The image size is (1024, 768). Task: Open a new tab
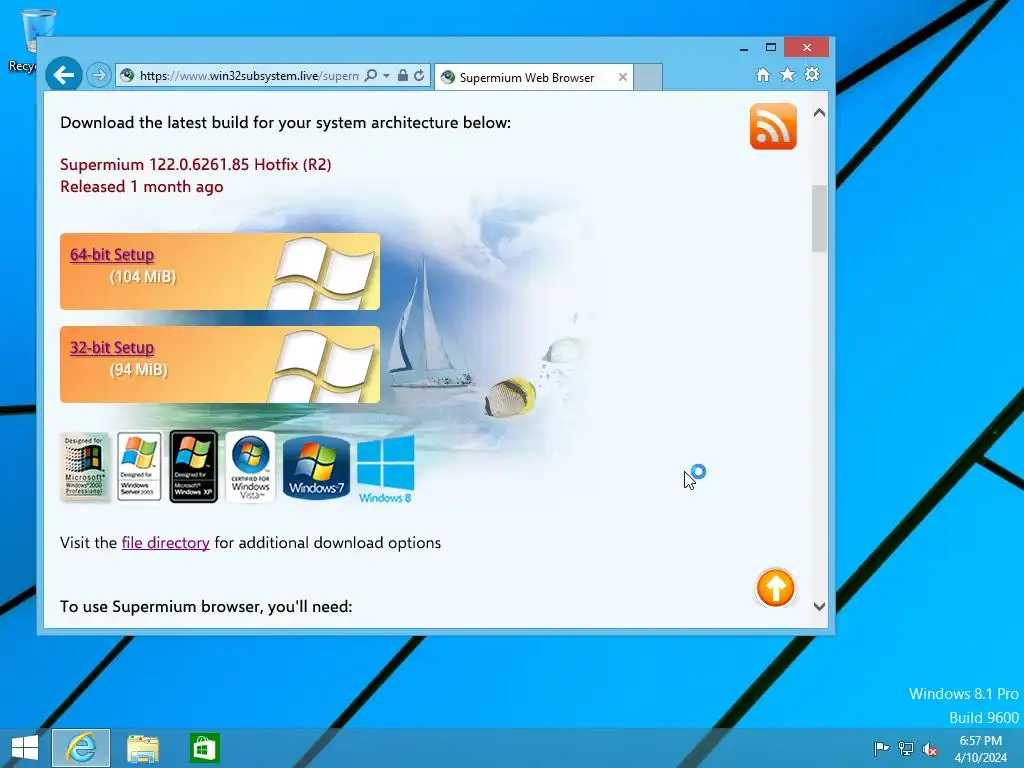[648, 77]
